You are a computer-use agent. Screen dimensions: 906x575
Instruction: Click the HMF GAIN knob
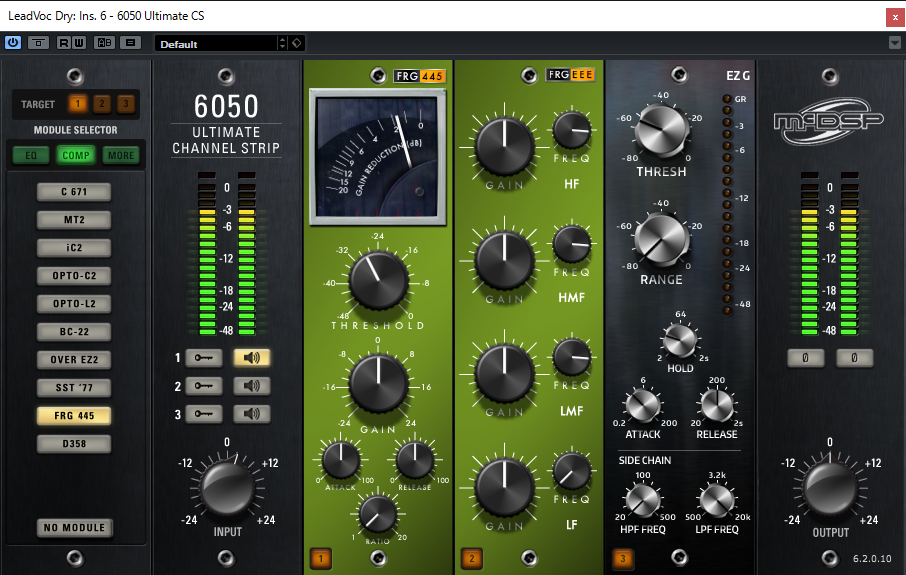(x=504, y=261)
